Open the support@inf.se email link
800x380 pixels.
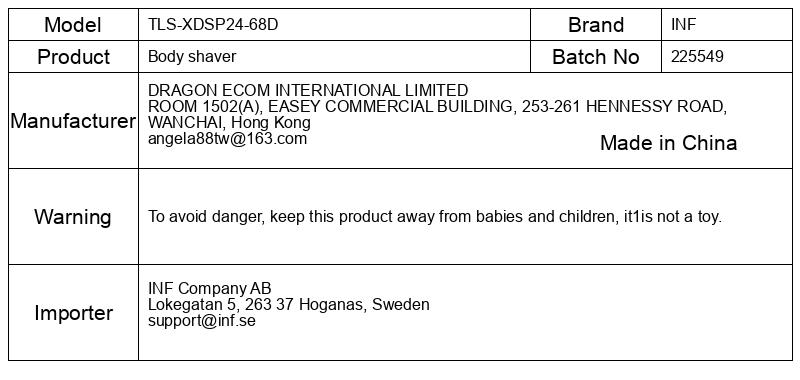(x=202, y=321)
